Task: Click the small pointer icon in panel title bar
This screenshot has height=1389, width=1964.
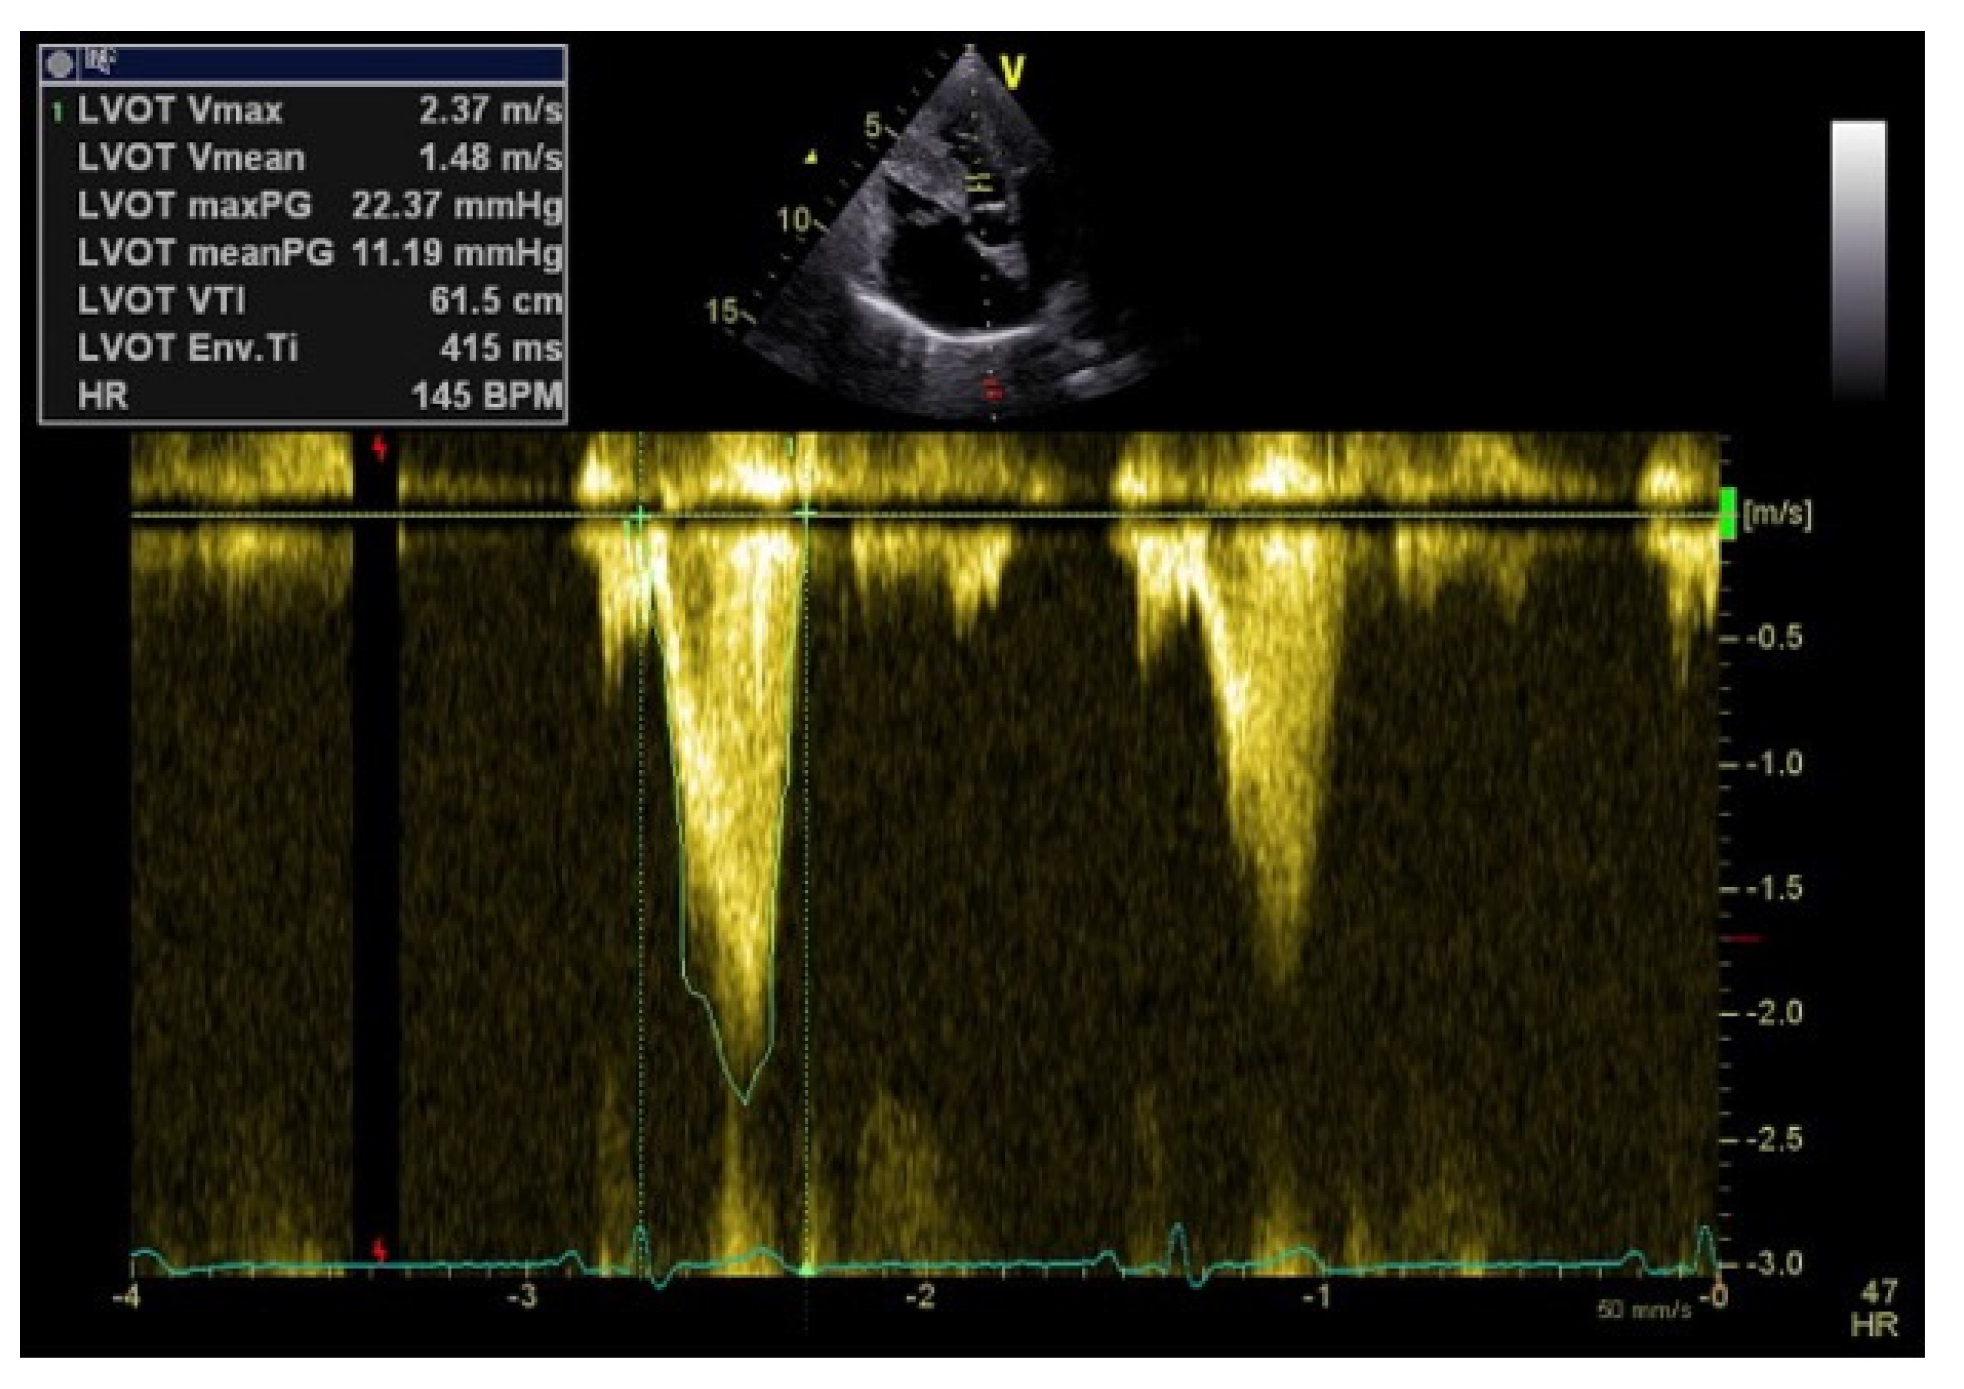Action: pyautogui.click(x=99, y=62)
